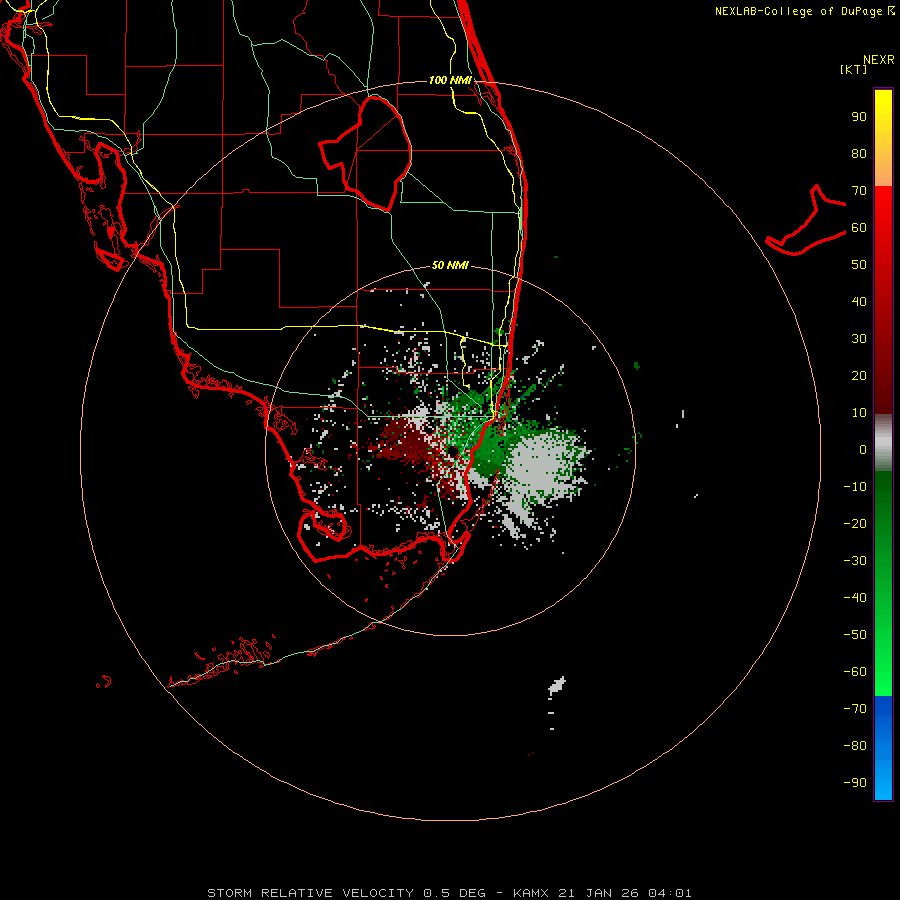The width and height of the screenshot is (900, 900).
Task: Select the -80 knot scale label
Action: tap(855, 746)
